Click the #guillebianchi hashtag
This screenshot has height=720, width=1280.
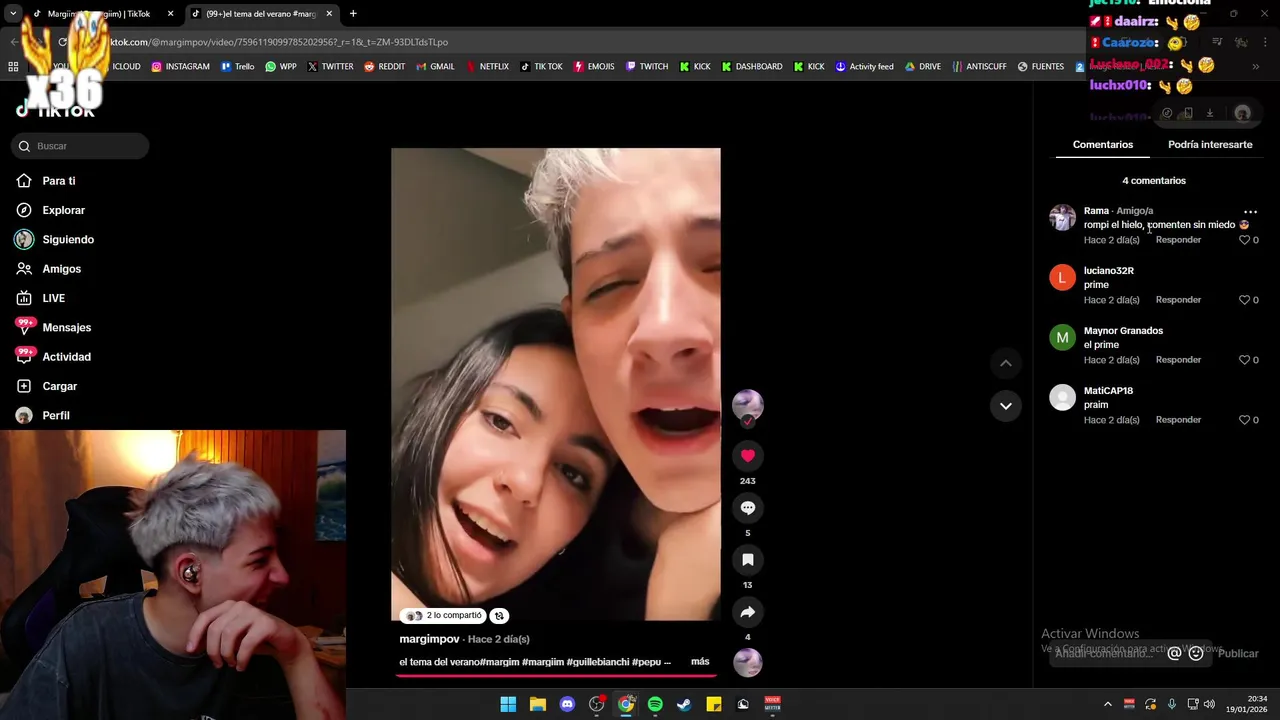[597, 662]
